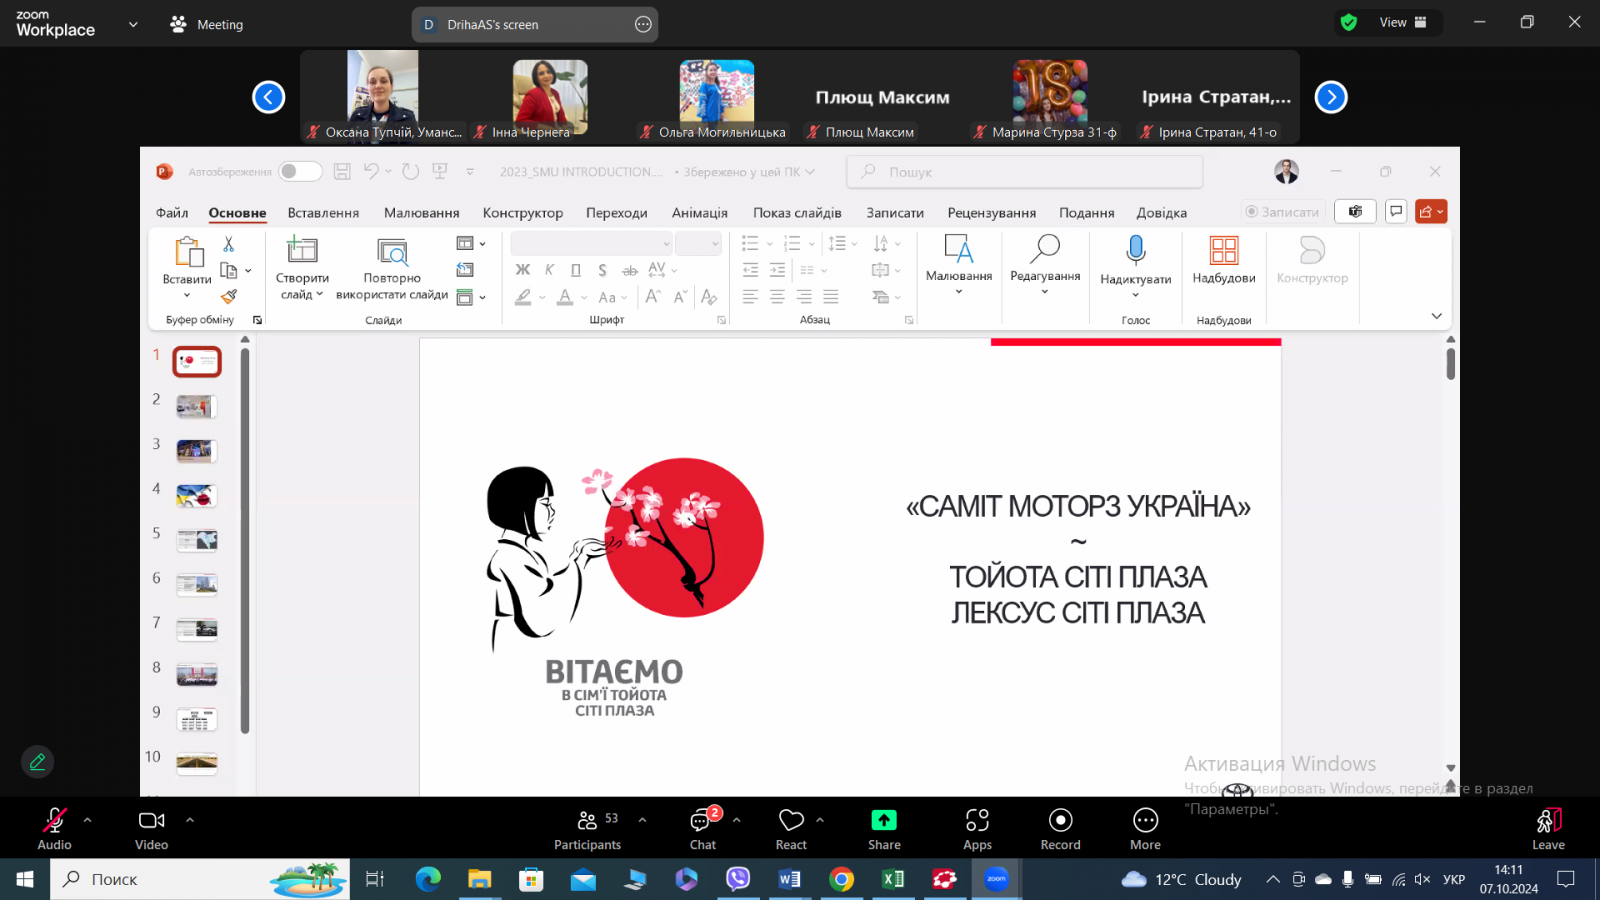
Task: Switch to the Малювання ribbon tab
Action: (x=422, y=213)
